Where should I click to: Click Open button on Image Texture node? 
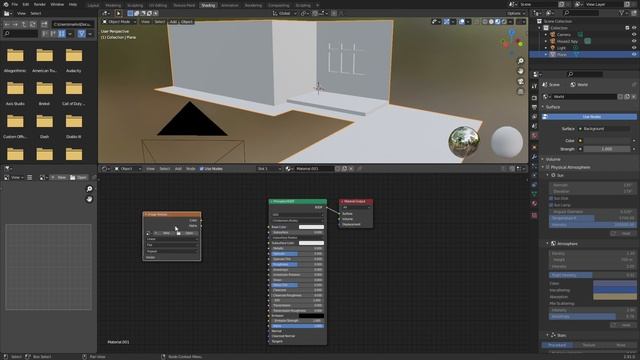[x=187, y=233]
